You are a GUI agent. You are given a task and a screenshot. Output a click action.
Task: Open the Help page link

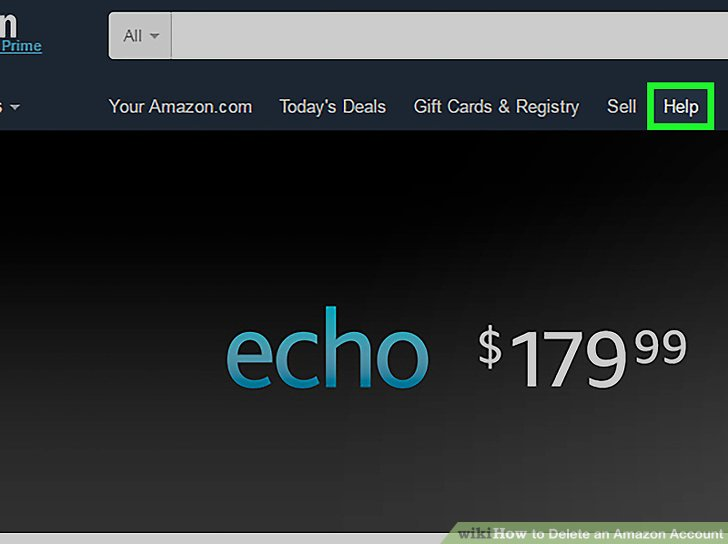click(x=680, y=107)
